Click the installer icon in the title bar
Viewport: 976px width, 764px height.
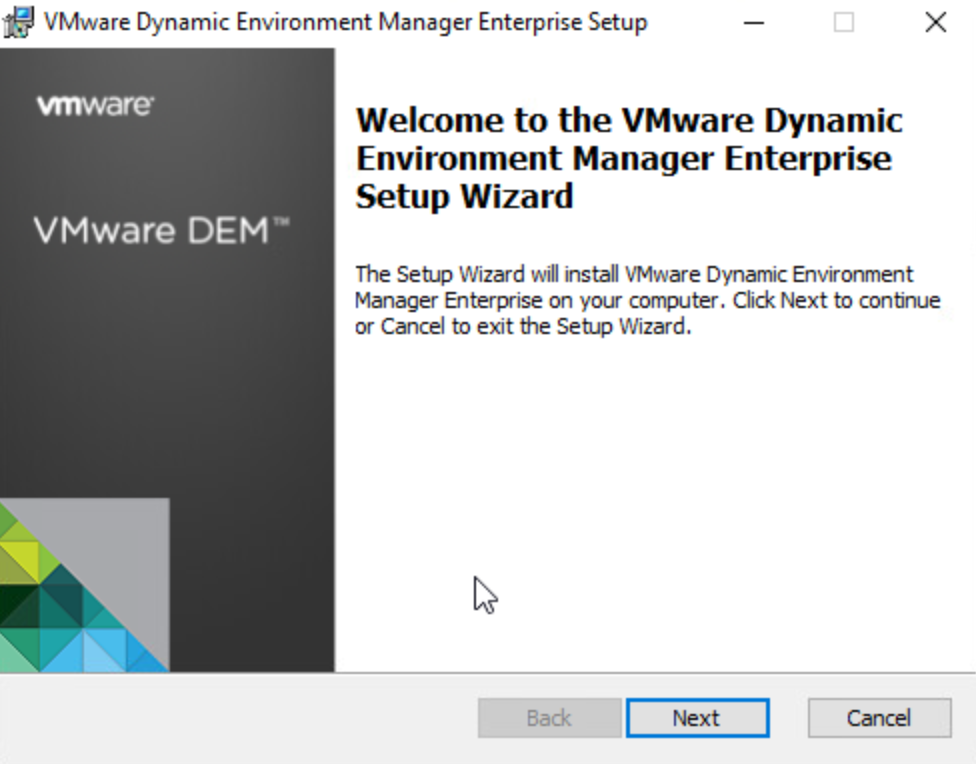(x=18, y=22)
